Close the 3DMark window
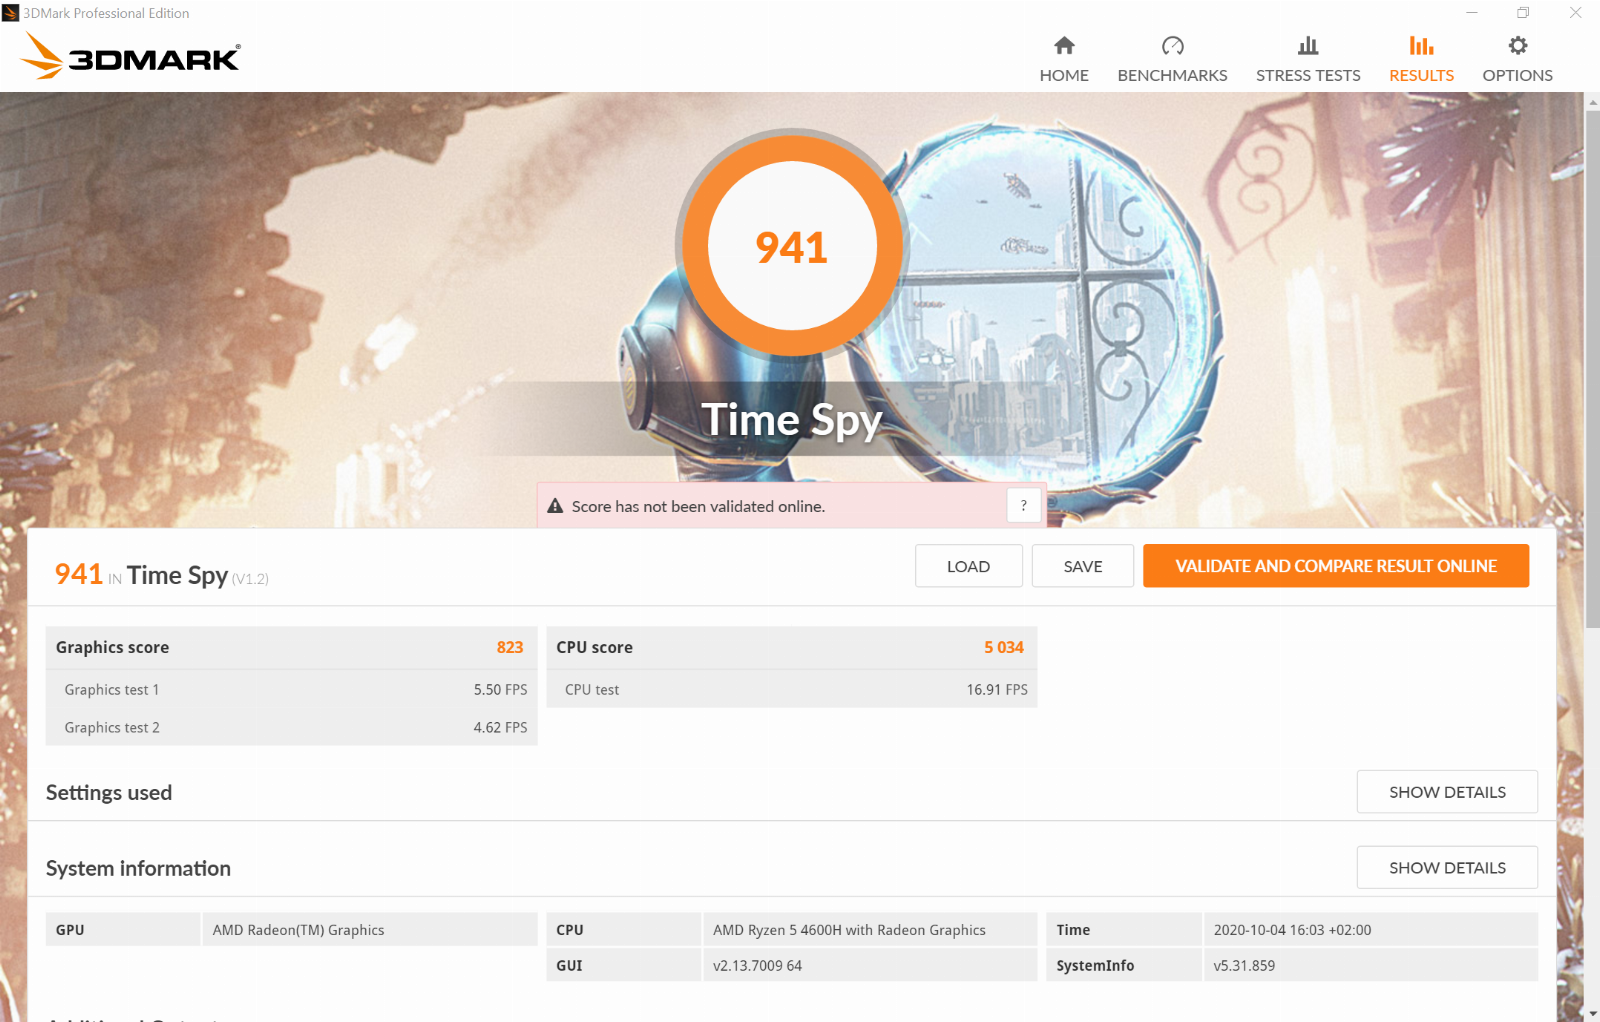The height and width of the screenshot is (1022, 1600). (1575, 13)
